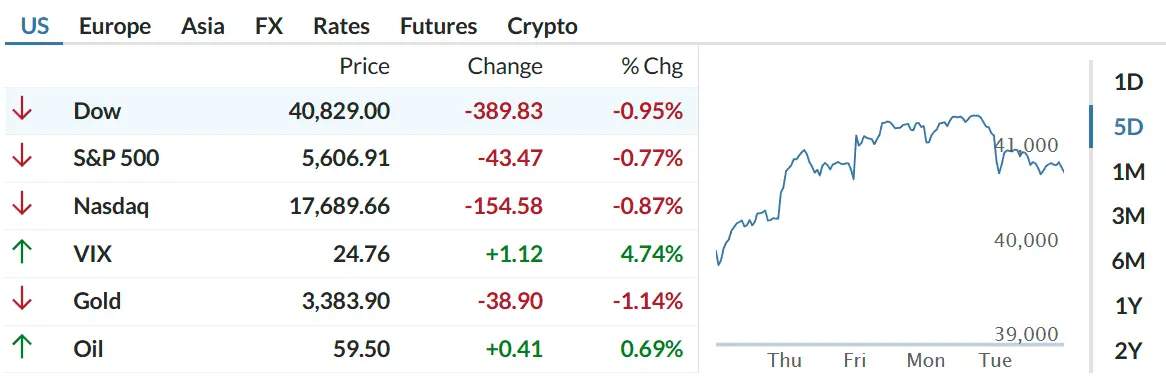Open the Asia markets tab
Image resolution: width=1166 pixels, height=380 pixels.
202,27
